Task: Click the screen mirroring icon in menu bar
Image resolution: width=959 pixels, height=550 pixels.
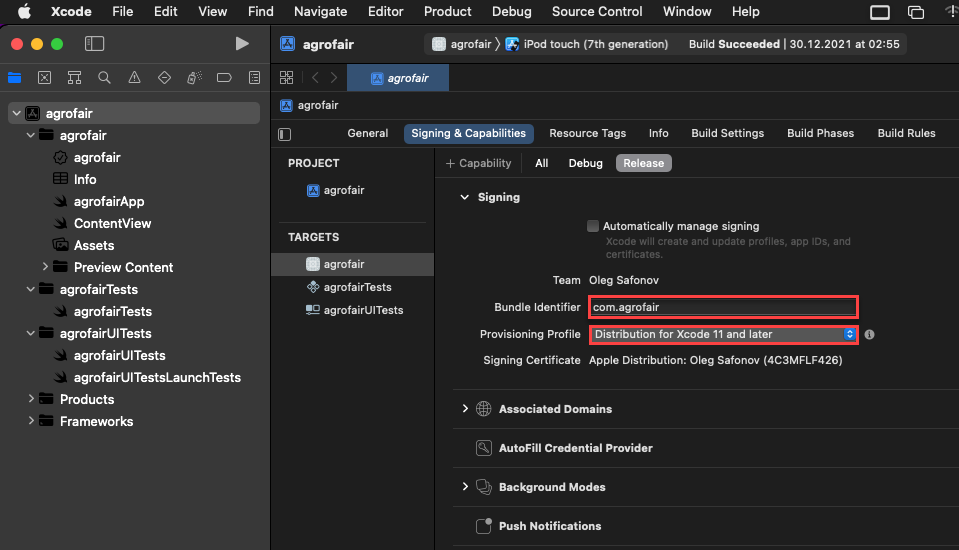Action: tap(879, 12)
